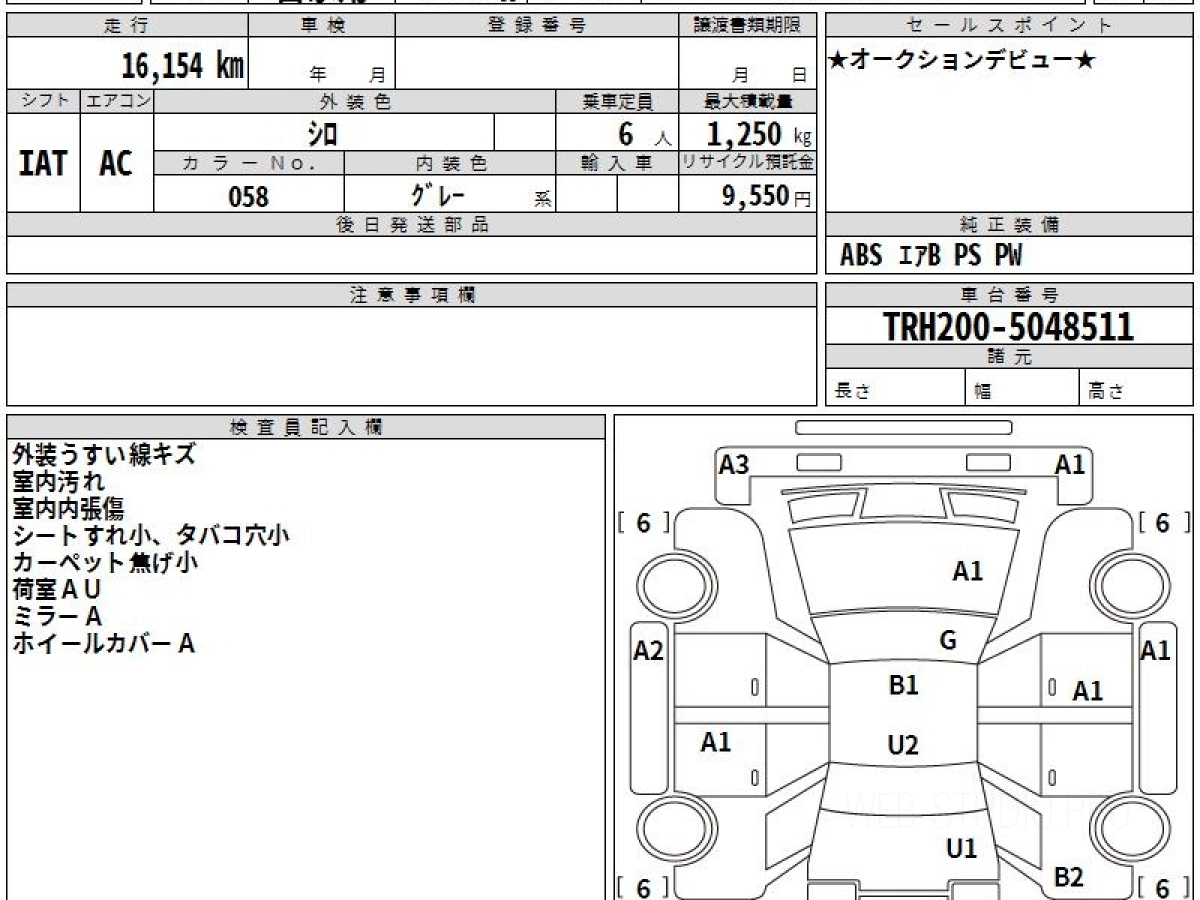This screenshot has width=1200, height=900.
Task: Click the シートすれ小、タバコ穴小 note
Action: 151,535
